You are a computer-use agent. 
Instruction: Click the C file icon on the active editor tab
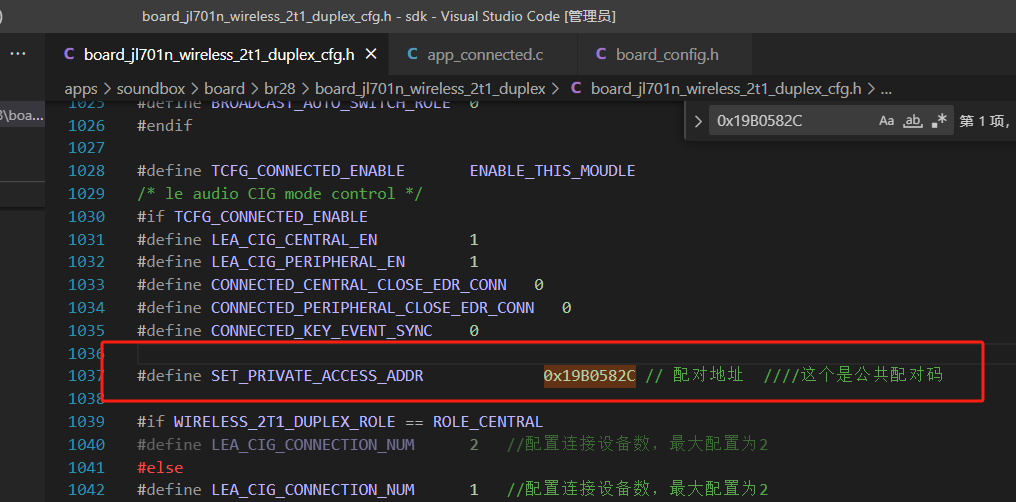69,55
